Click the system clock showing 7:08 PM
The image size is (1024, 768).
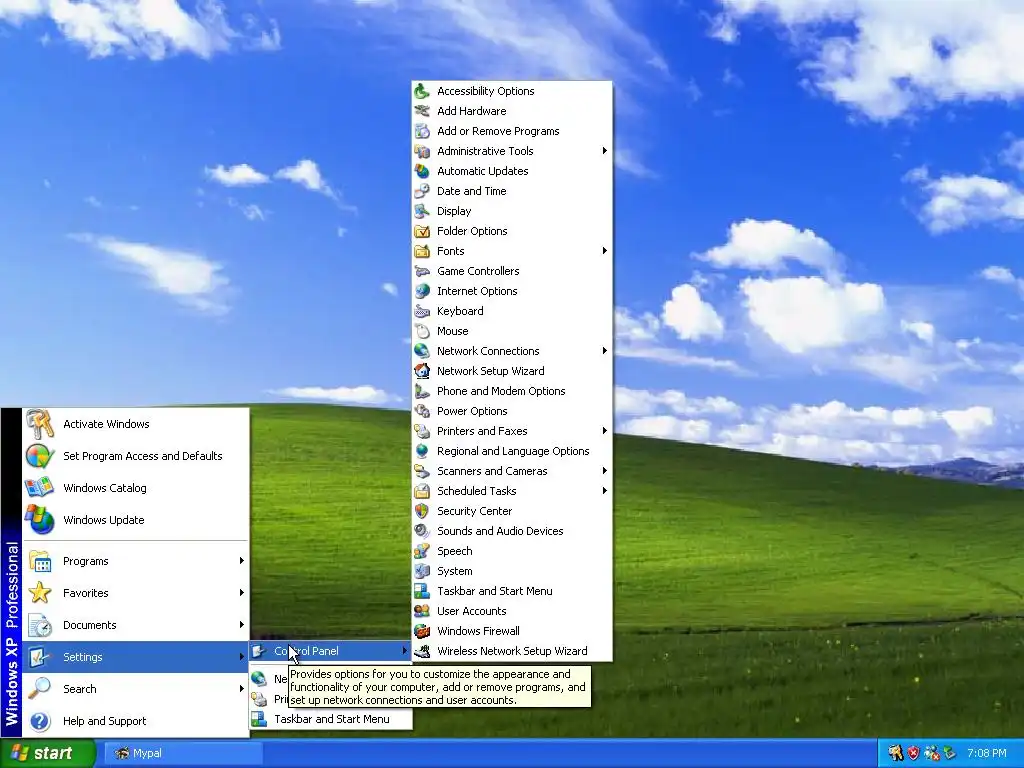point(987,753)
